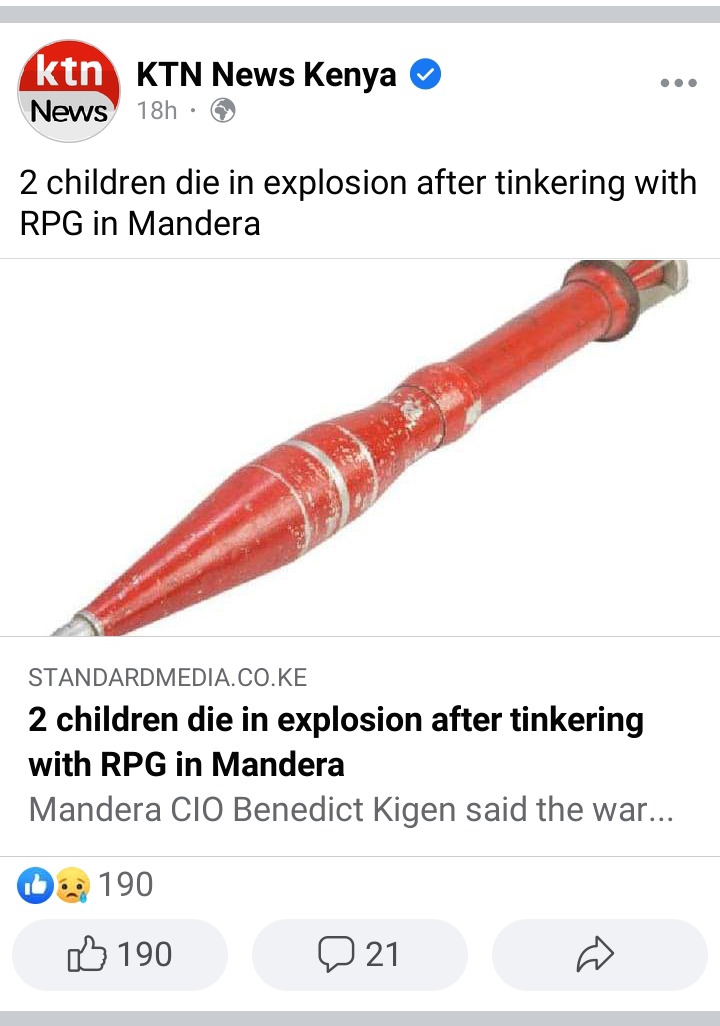The width and height of the screenshot is (720, 1026).
Task: Click the post caption about Mandera explosion
Action: tap(358, 203)
